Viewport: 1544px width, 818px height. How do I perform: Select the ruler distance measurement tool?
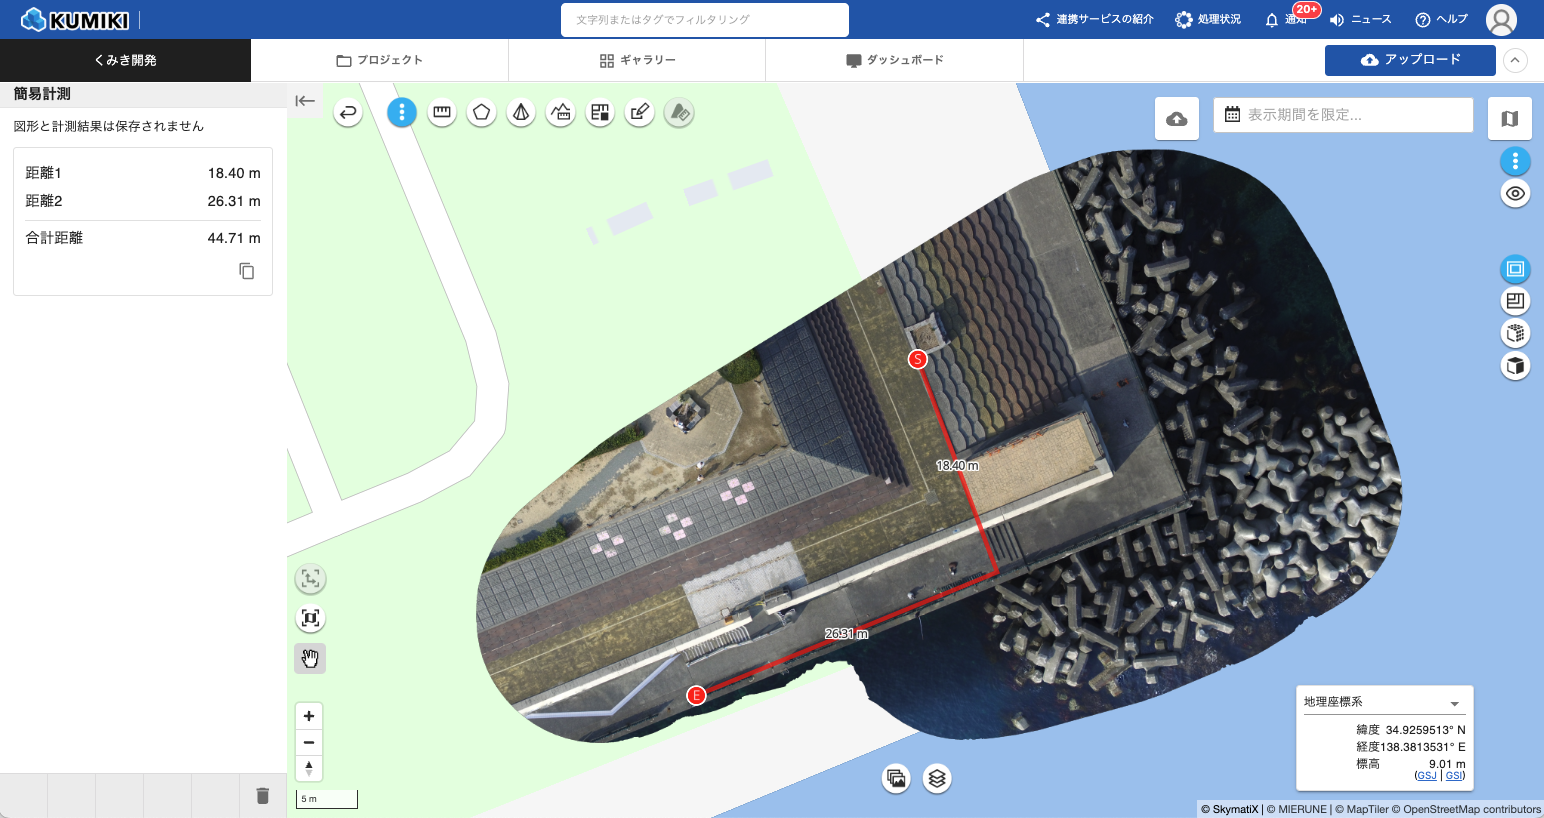click(x=442, y=113)
